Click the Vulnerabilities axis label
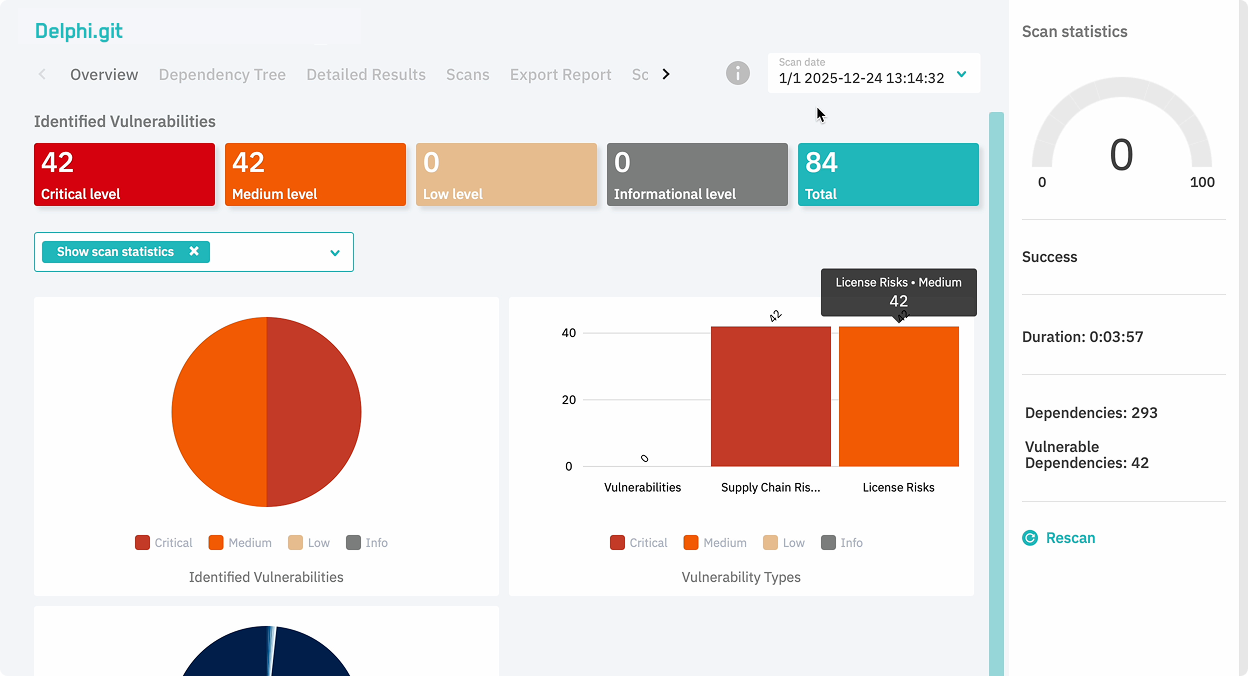 [x=643, y=488]
